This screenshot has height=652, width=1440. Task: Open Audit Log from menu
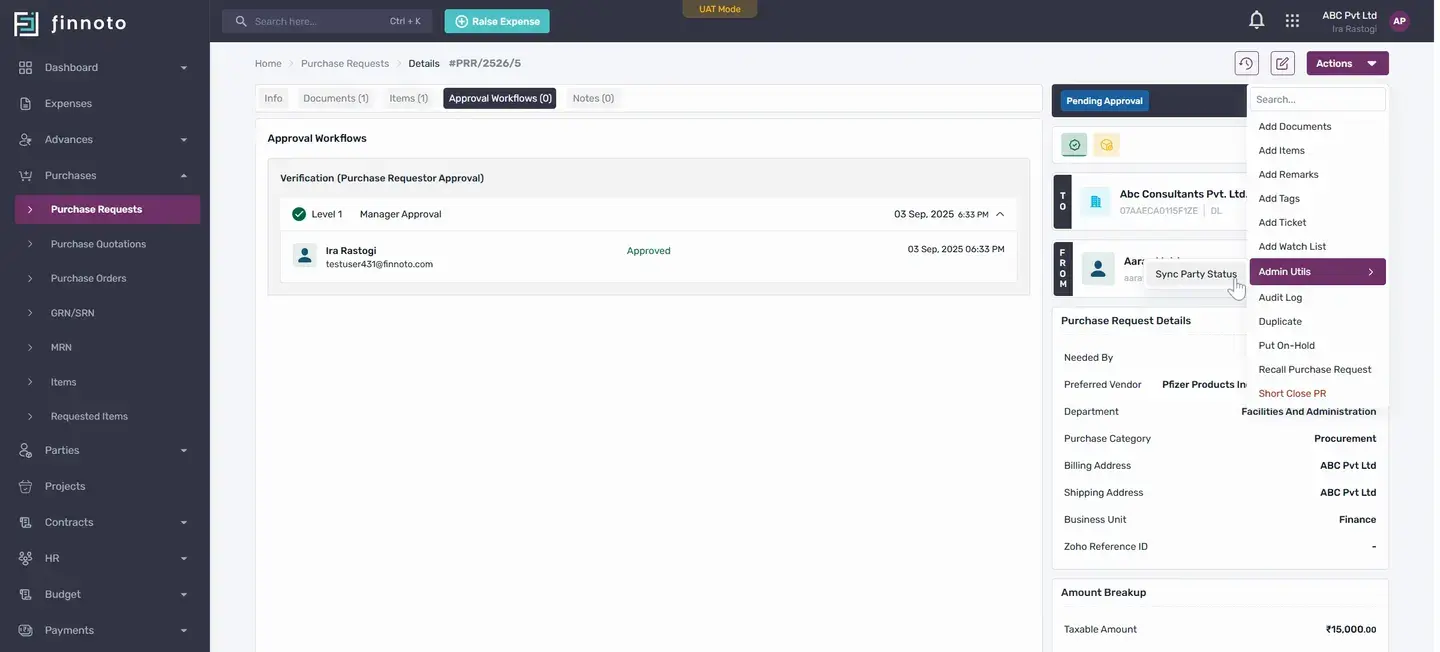pos(1317,298)
